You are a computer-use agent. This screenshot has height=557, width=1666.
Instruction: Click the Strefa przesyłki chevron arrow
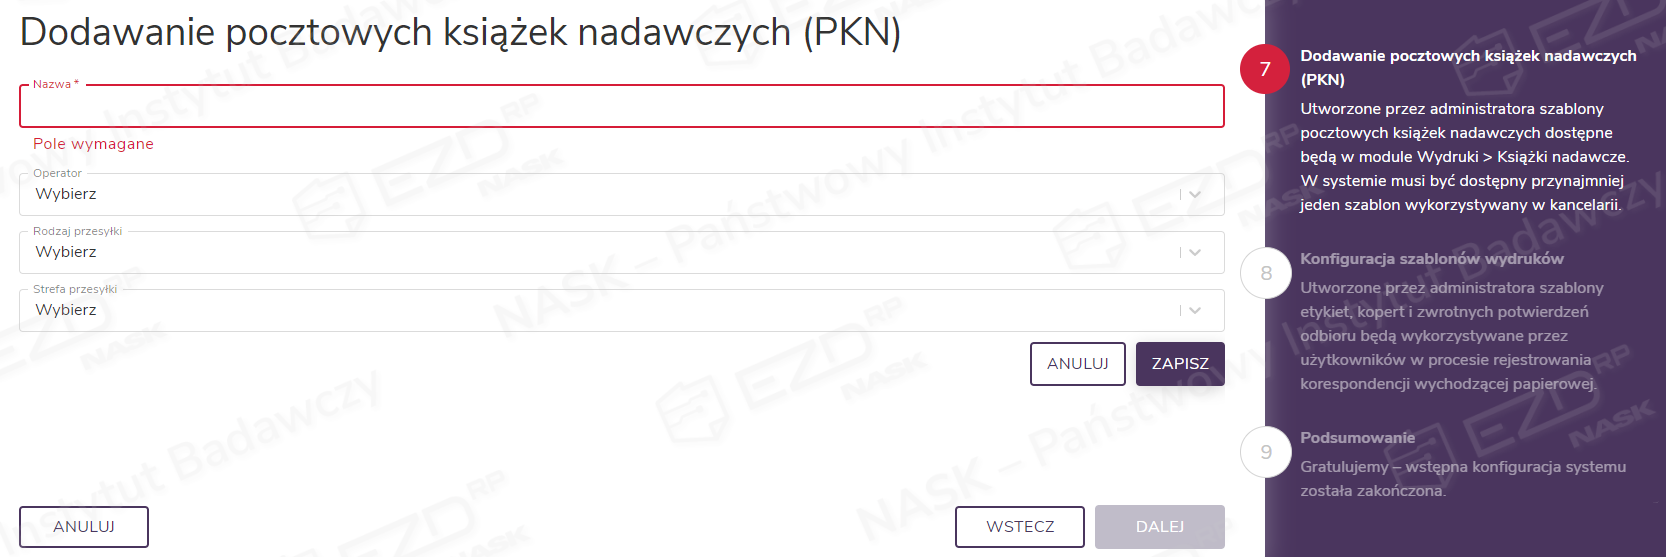point(1195,311)
